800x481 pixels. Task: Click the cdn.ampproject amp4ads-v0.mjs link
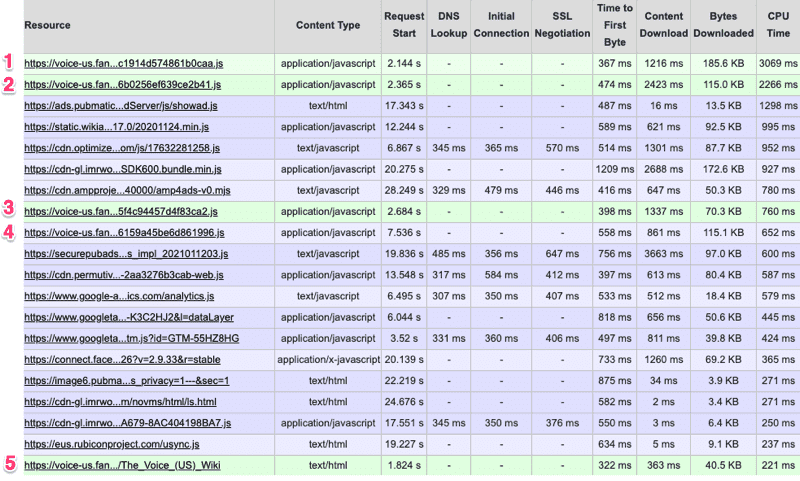127,191
